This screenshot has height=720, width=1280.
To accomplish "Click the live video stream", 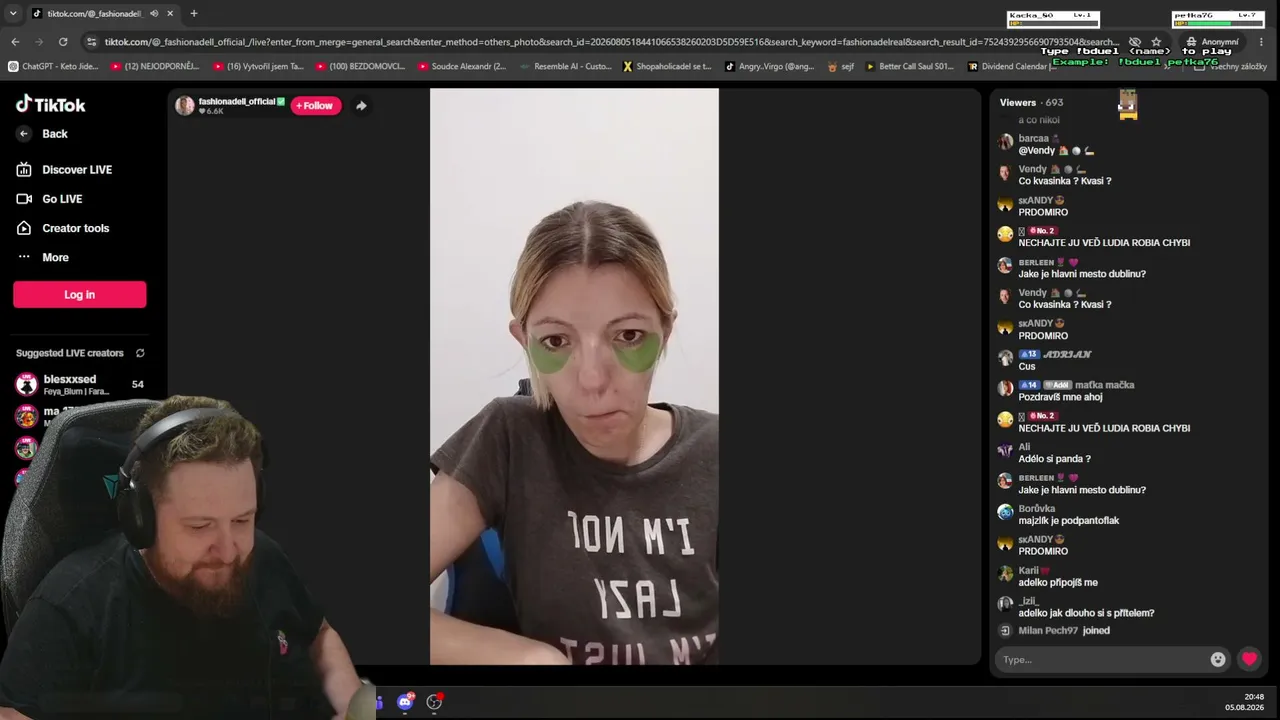I will pyautogui.click(x=574, y=376).
